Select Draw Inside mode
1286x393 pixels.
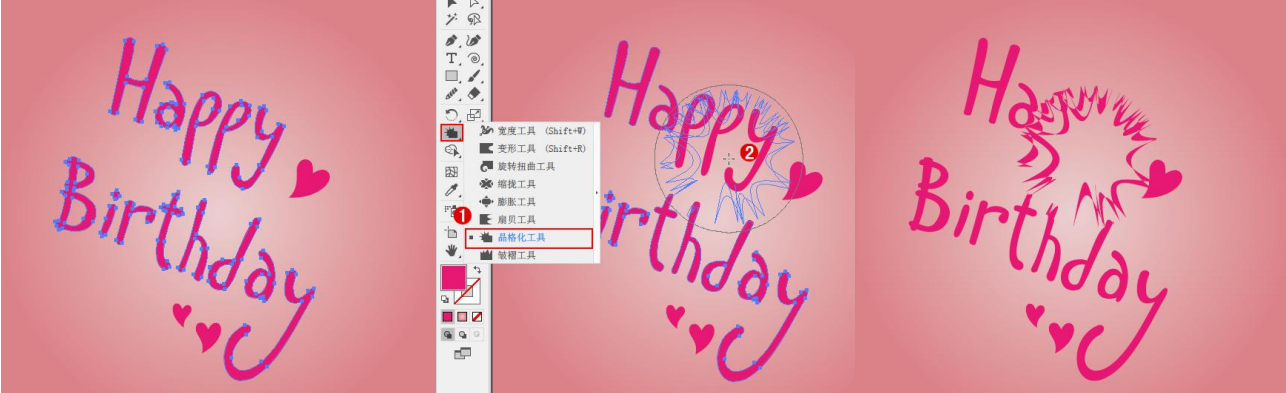point(477,335)
